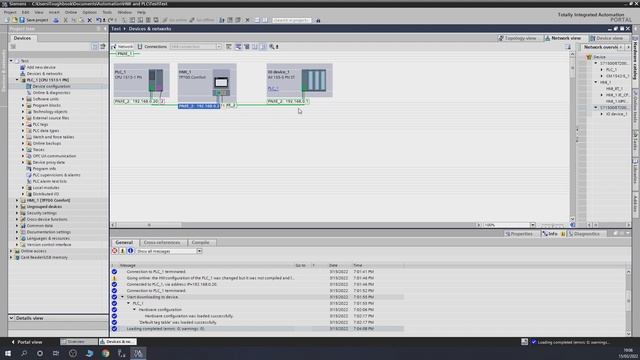Click the print icon in the main toolbar
Image resolution: width=640 pixels, height=360 pixels.
[56, 20]
